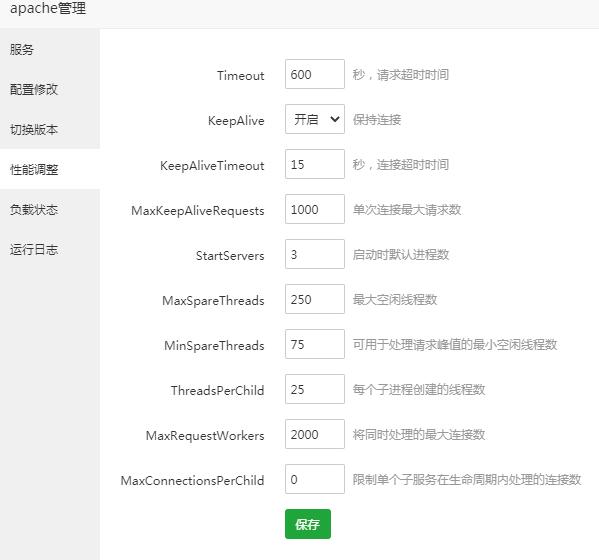Viewport: 599px width, 560px height.
Task: Click the MaxSpareThreads input box
Action: tap(315, 299)
